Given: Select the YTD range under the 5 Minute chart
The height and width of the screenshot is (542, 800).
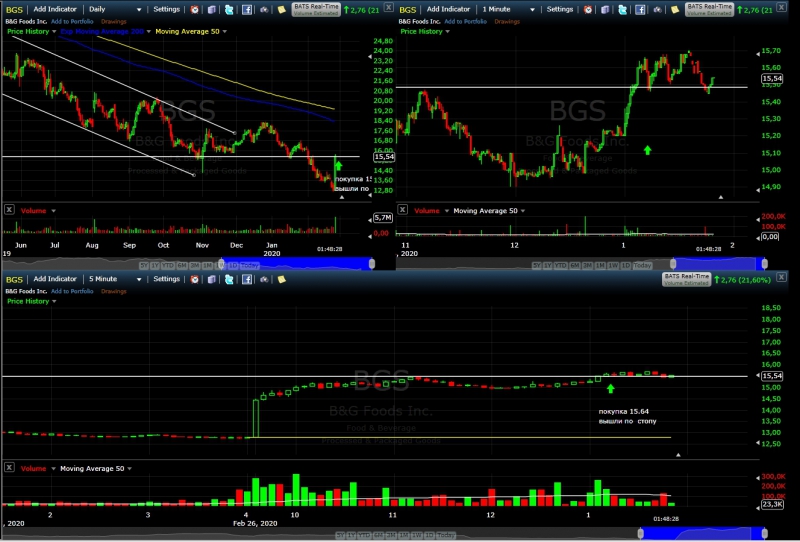Looking at the screenshot, I should coord(364,535).
